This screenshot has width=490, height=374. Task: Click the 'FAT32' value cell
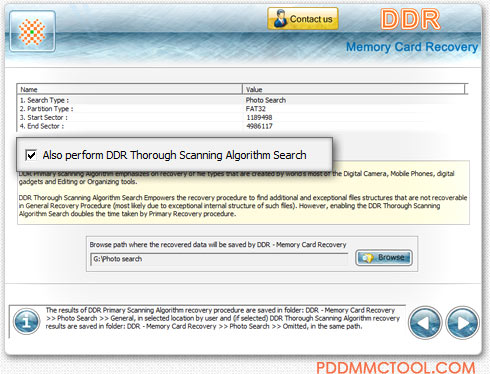[x=256, y=109]
